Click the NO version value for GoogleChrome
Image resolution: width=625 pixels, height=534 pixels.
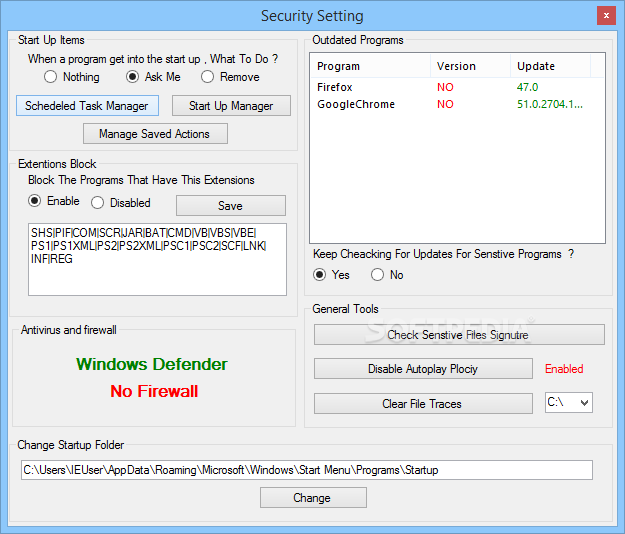pyautogui.click(x=445, y=104)
